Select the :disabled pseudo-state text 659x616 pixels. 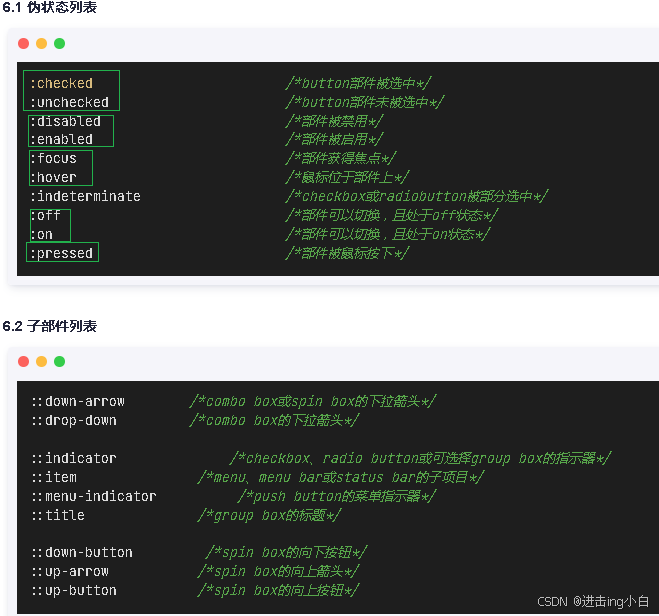[x=65, y=121]
